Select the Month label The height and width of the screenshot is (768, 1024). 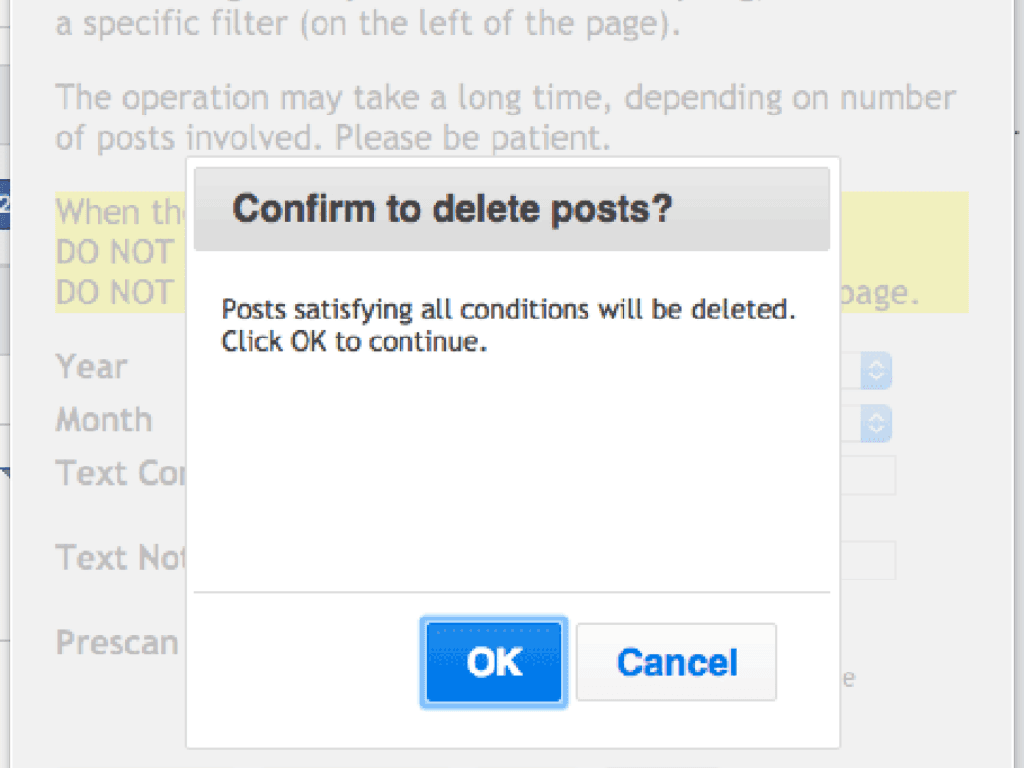coord(104,419)
